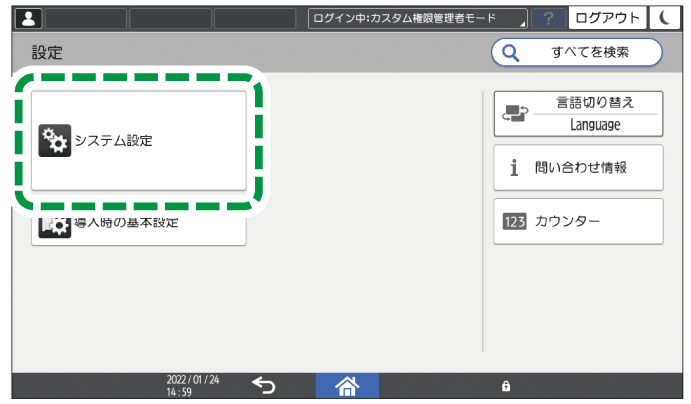
Task: Click the user profile icon
Action: point(29,19)
